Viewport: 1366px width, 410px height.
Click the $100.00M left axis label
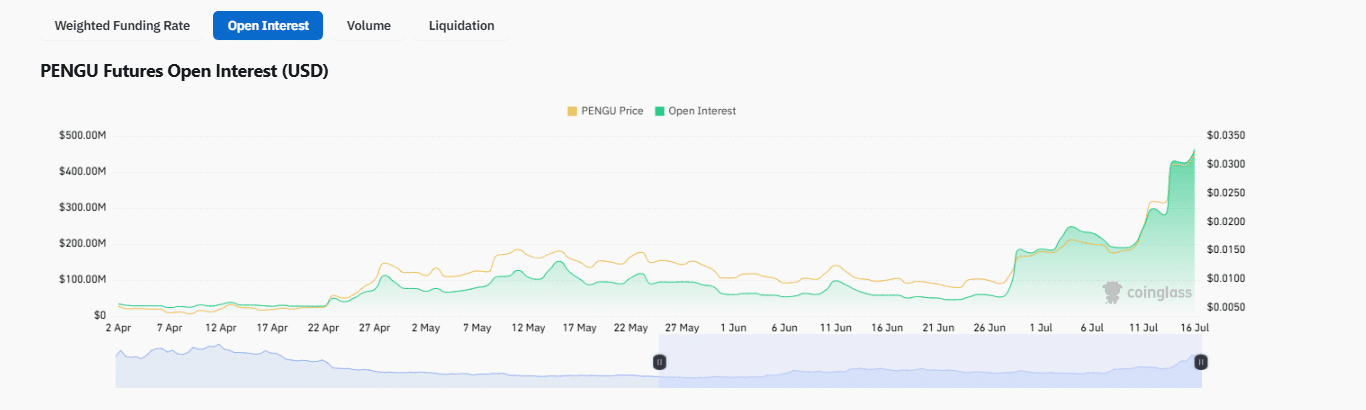(84, 279)
